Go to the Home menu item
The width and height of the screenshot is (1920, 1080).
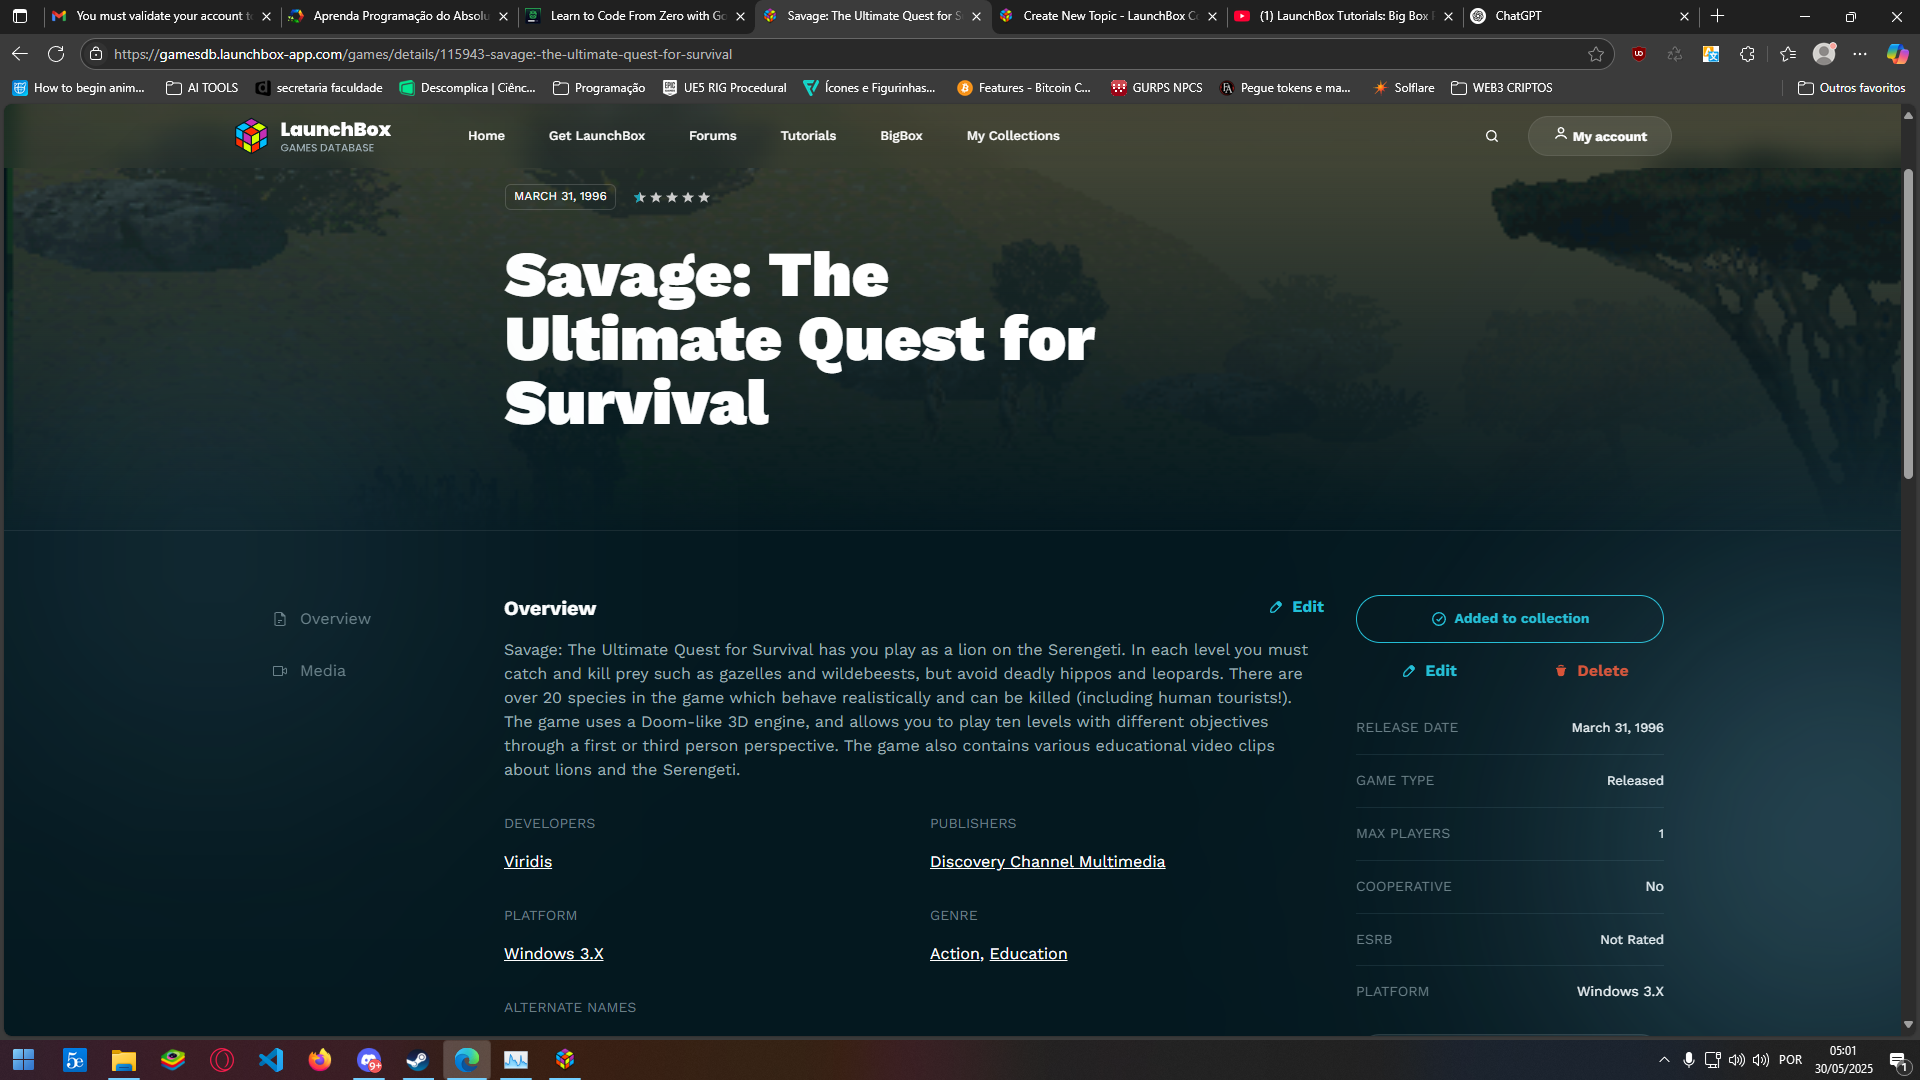click(486, 136)
